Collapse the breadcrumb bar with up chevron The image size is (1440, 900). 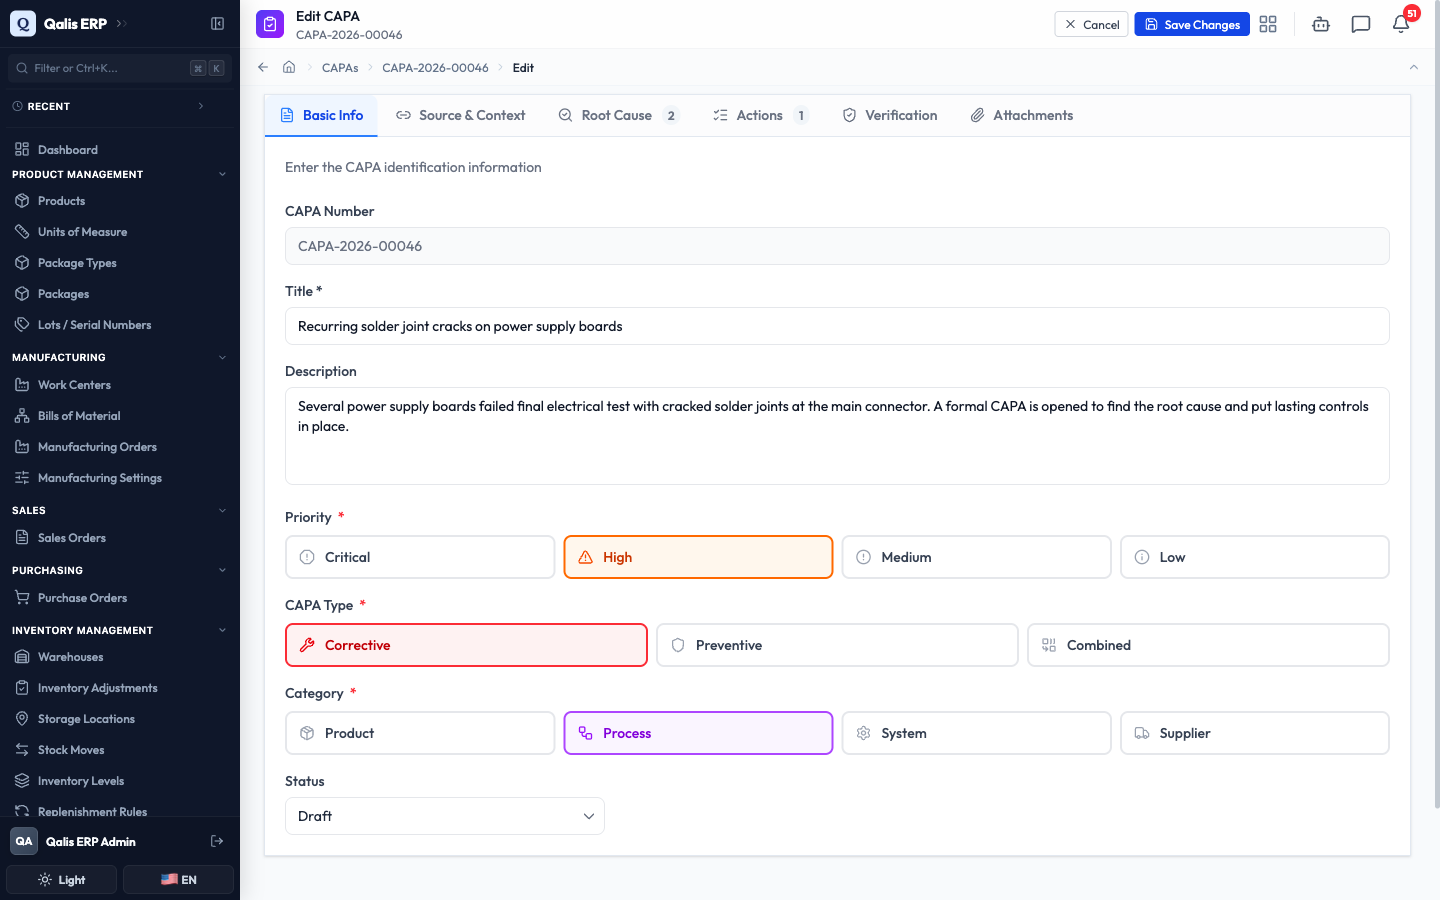[x=1413, y=67]
